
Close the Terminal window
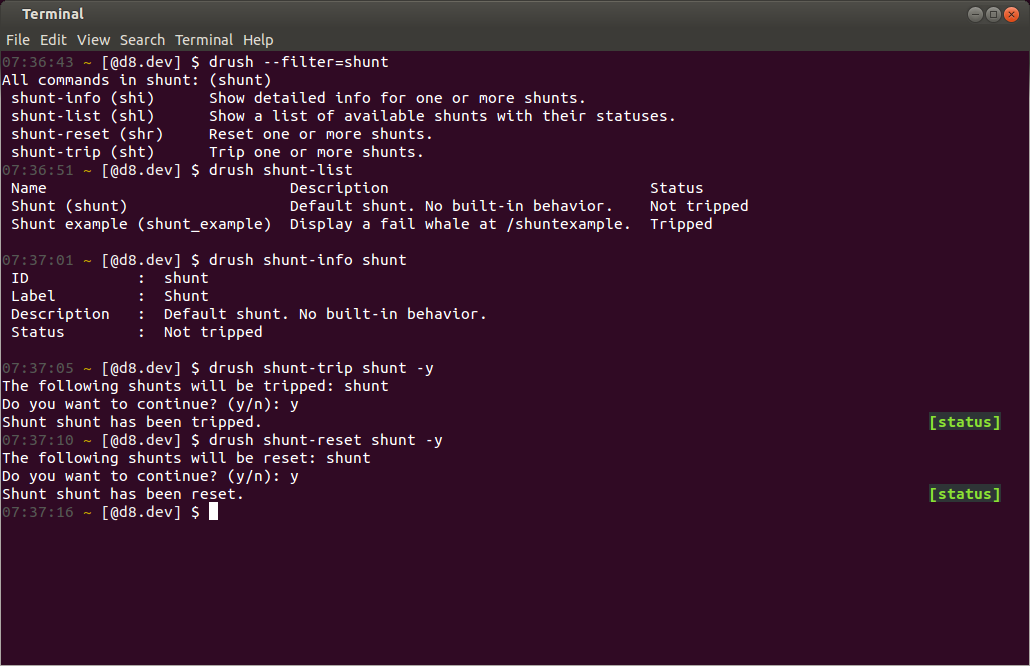1012,14
